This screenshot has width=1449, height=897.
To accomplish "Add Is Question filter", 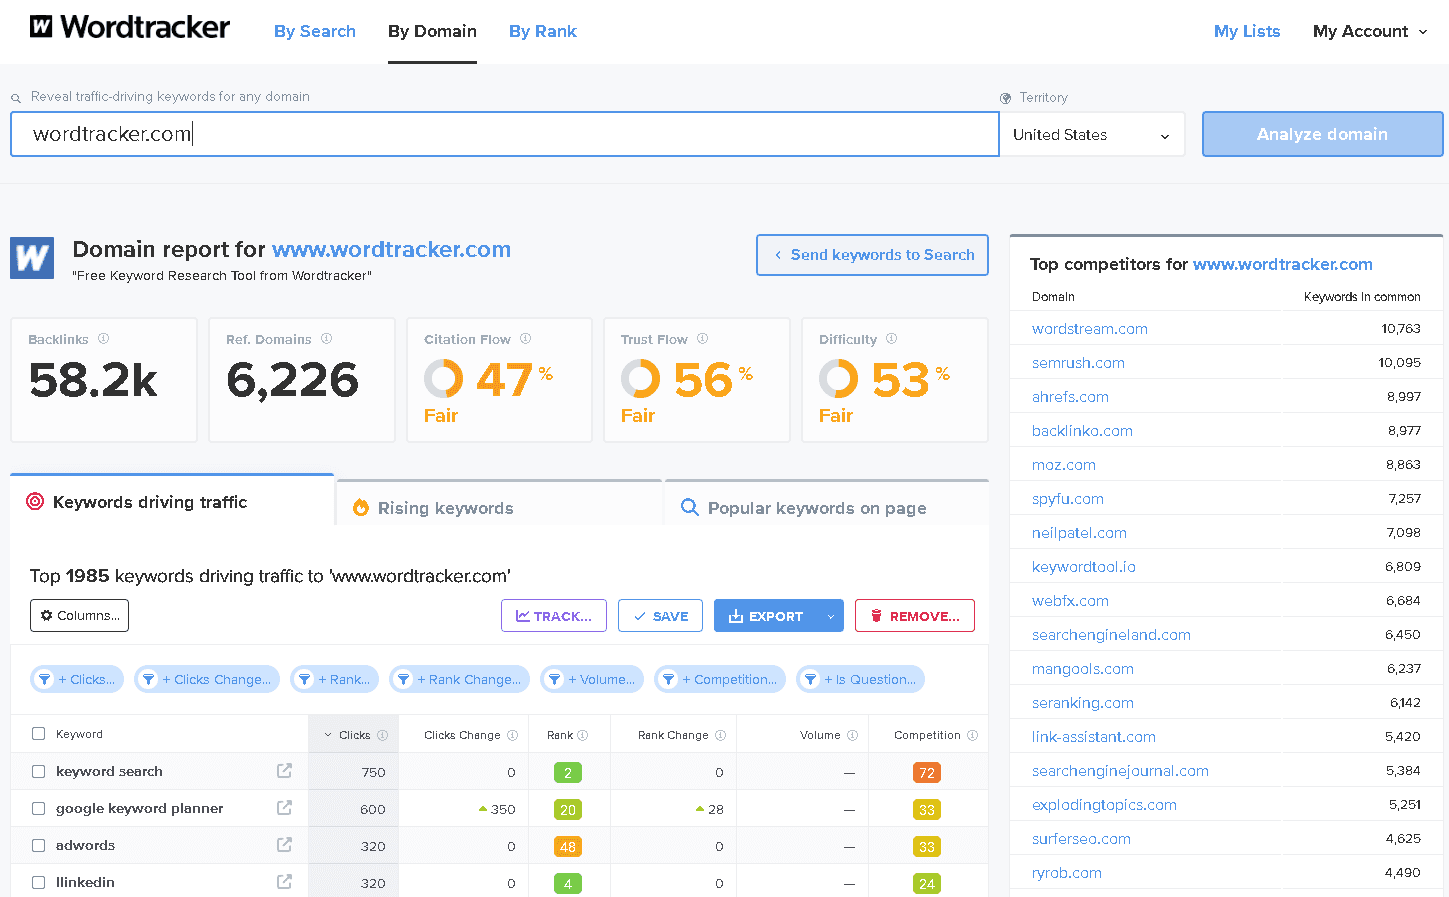I will (860, 680).
